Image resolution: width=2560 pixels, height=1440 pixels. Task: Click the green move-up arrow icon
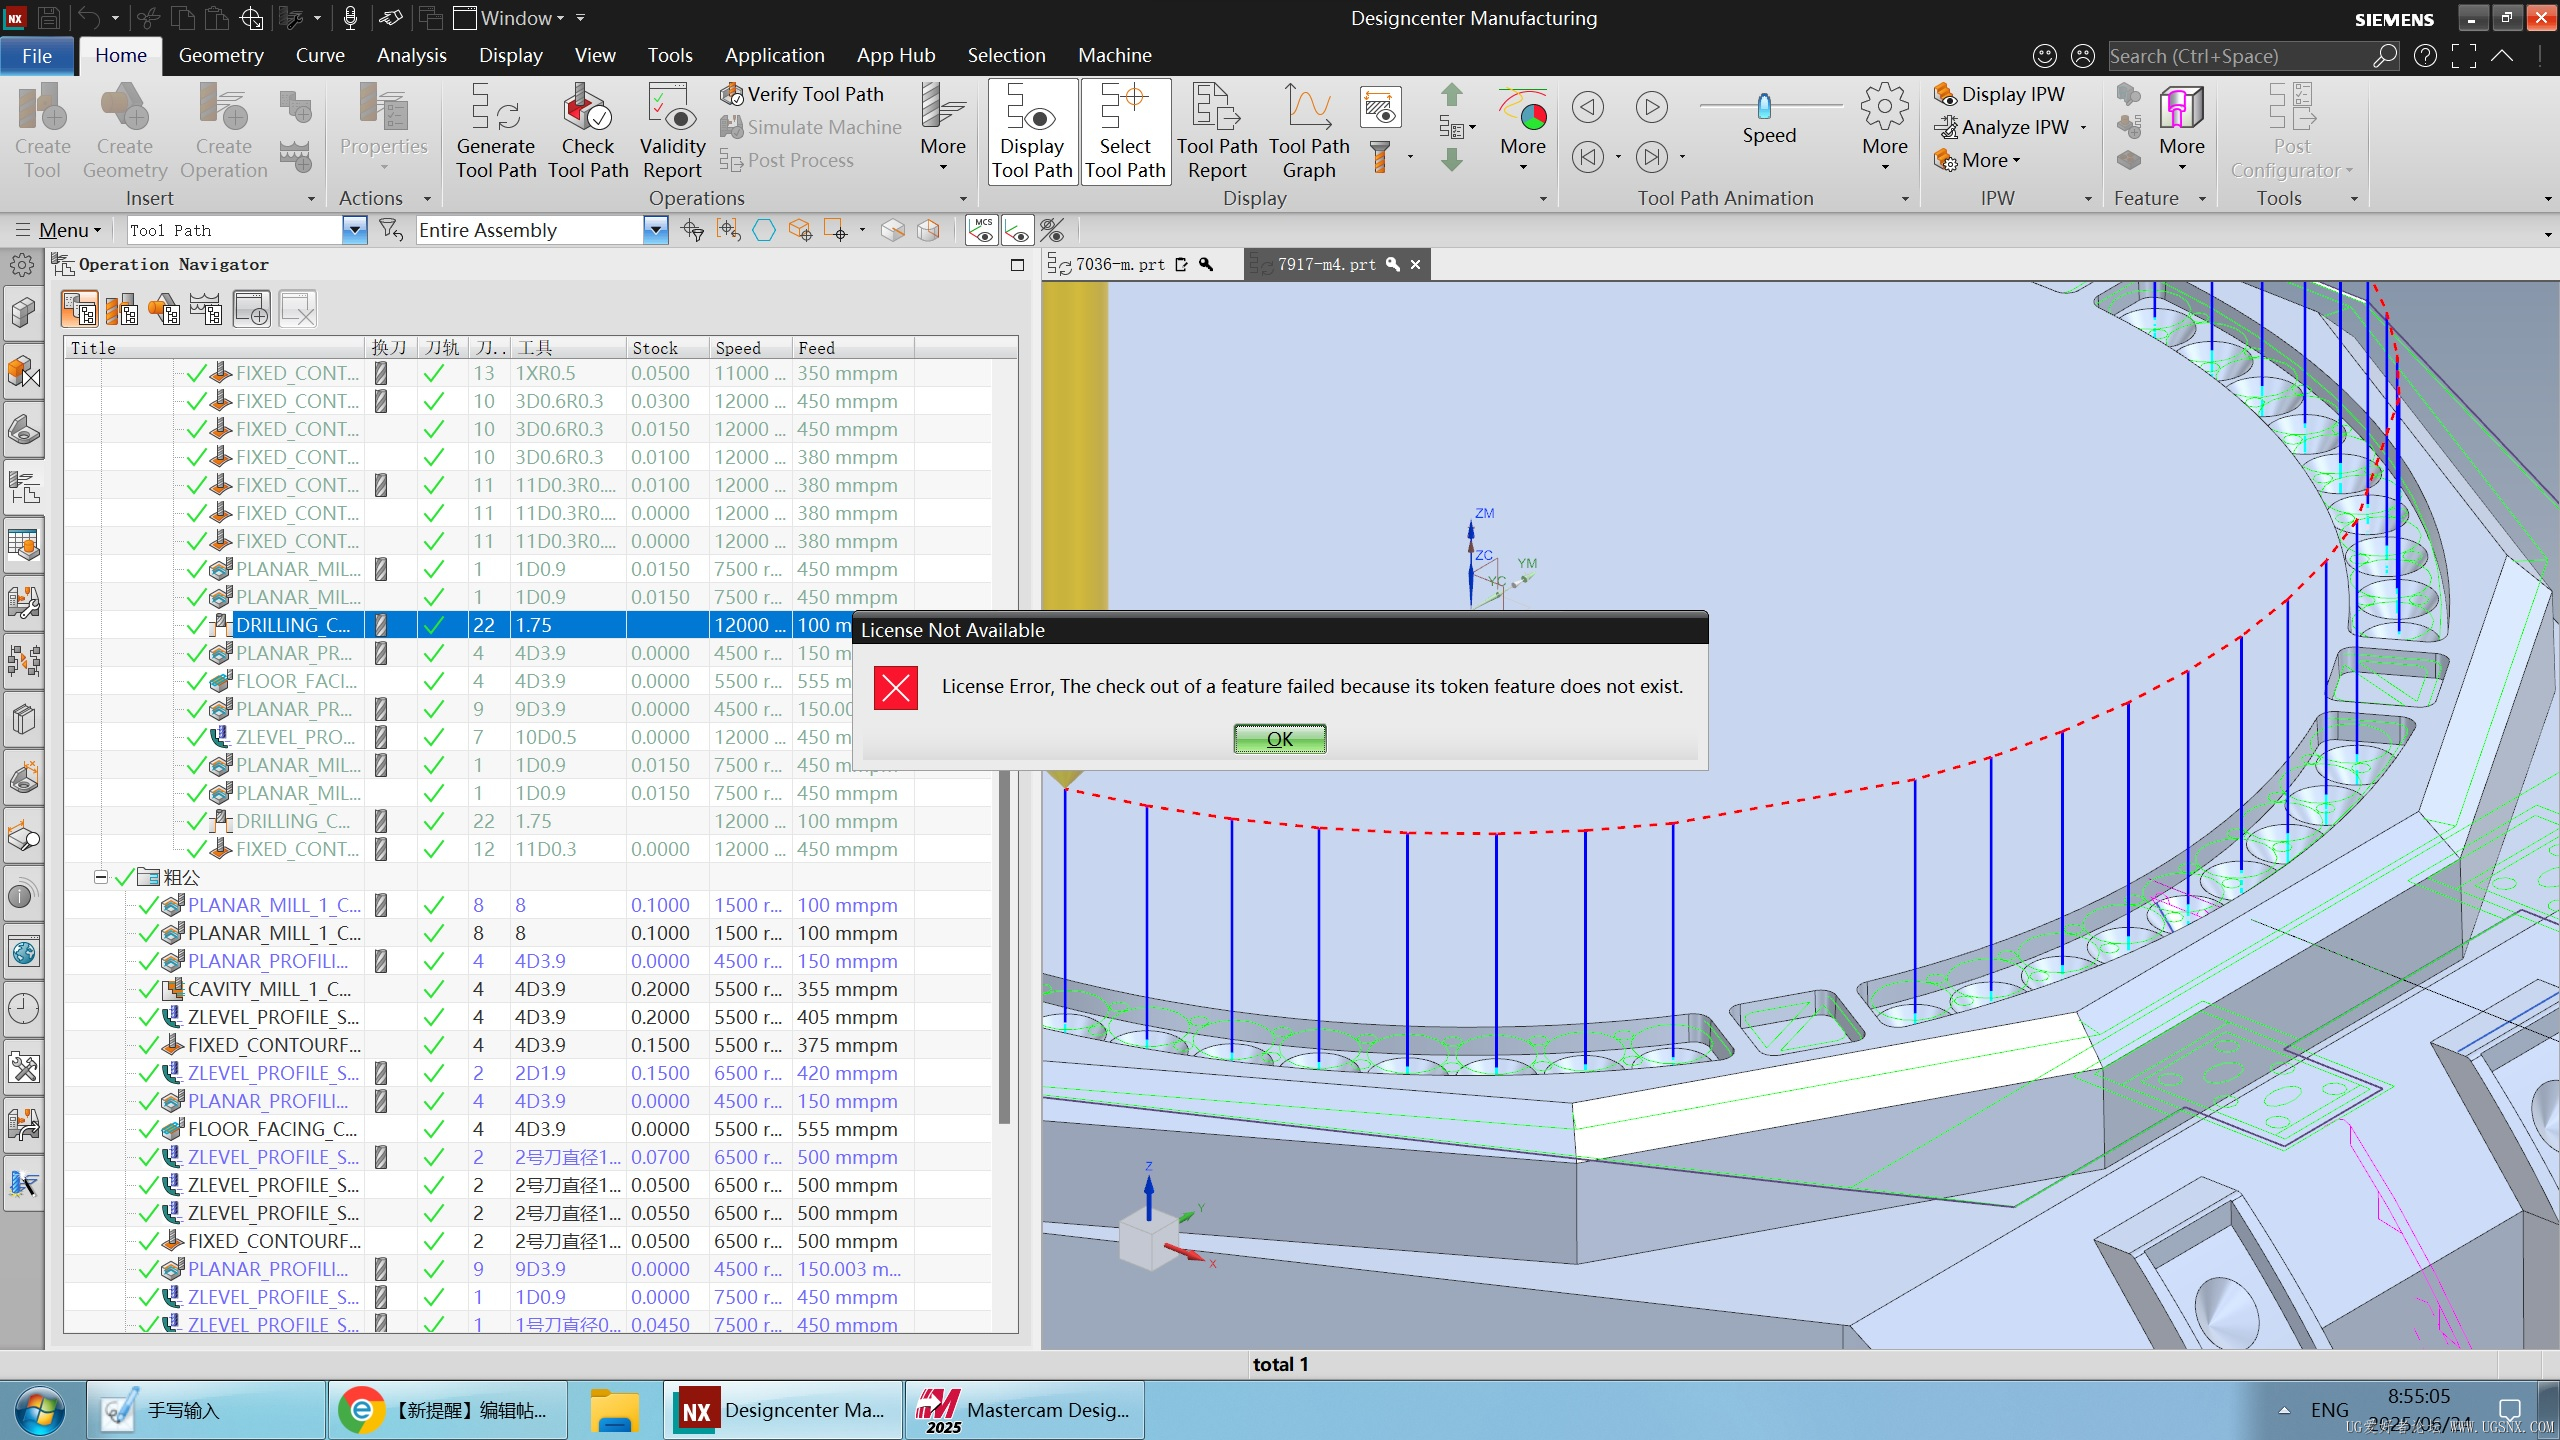1452,95
